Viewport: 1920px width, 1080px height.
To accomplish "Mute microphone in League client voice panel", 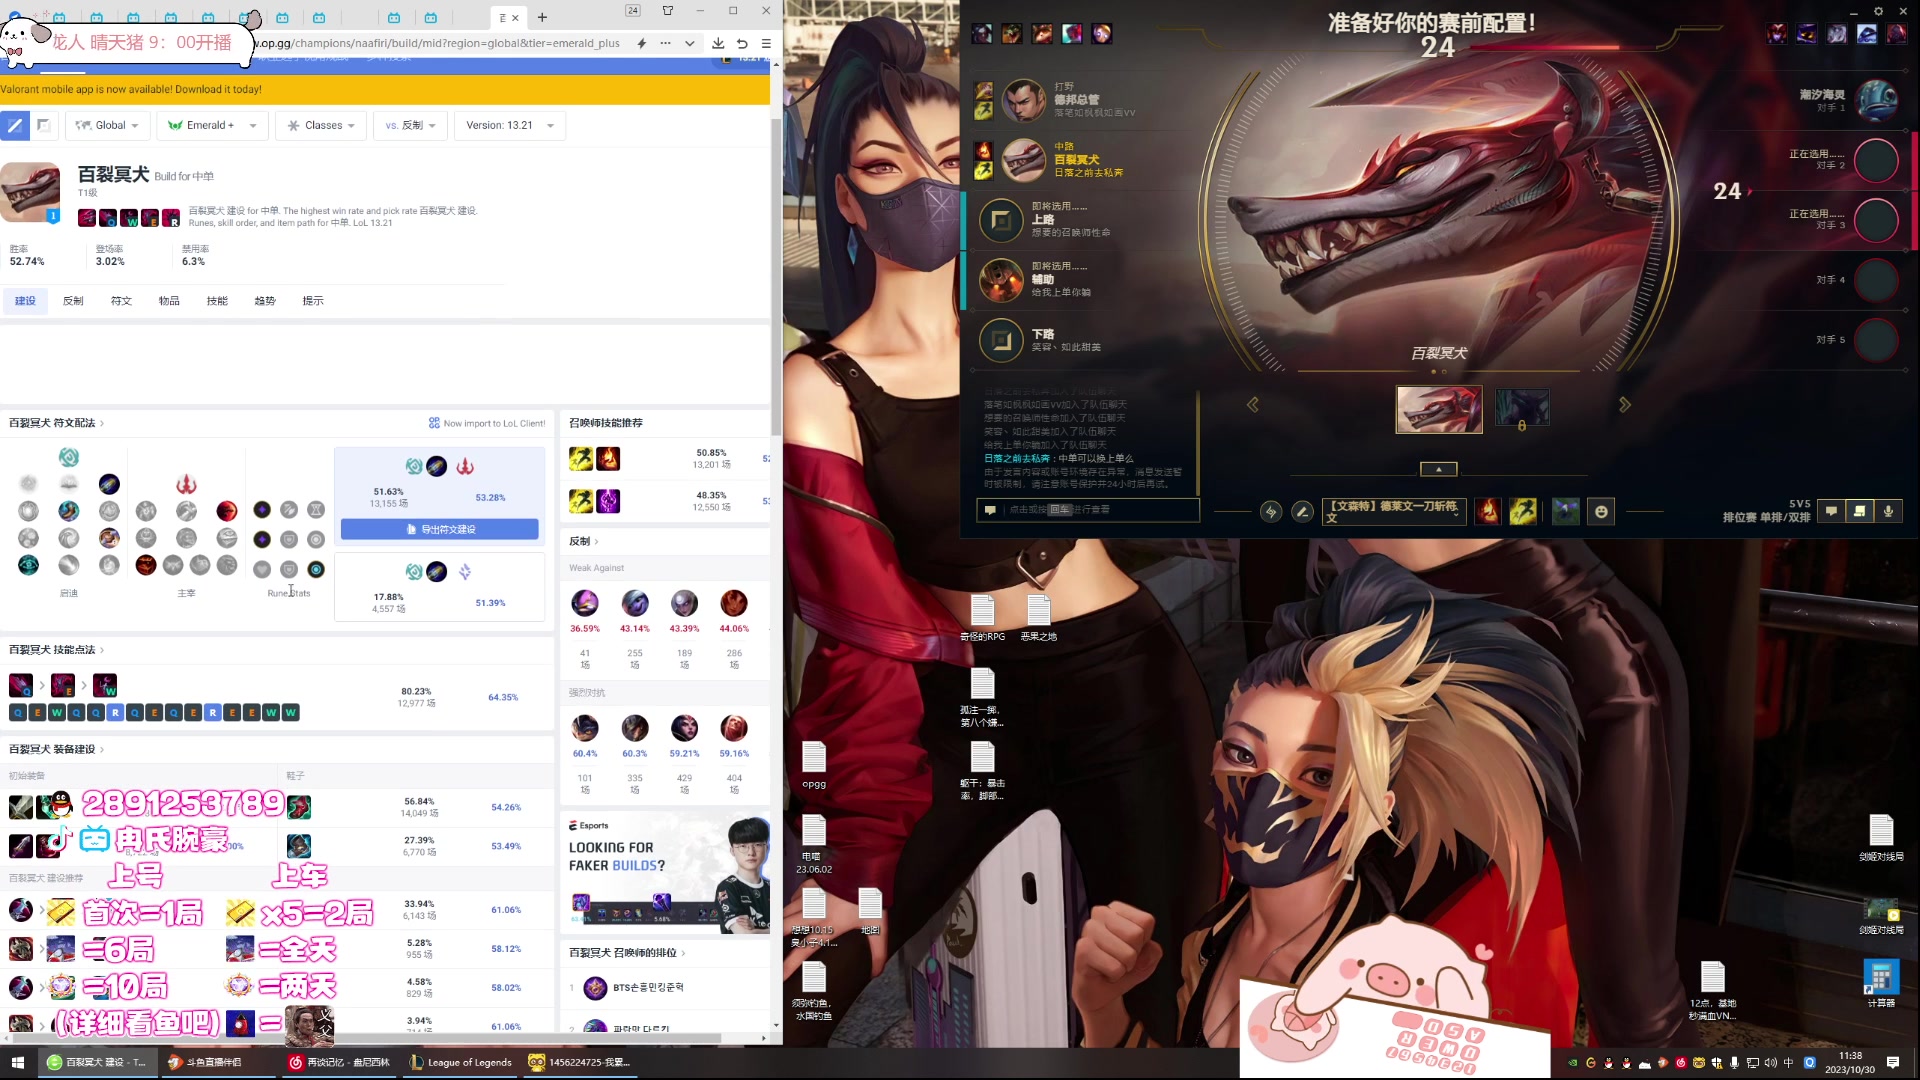I will [1888, 511].
